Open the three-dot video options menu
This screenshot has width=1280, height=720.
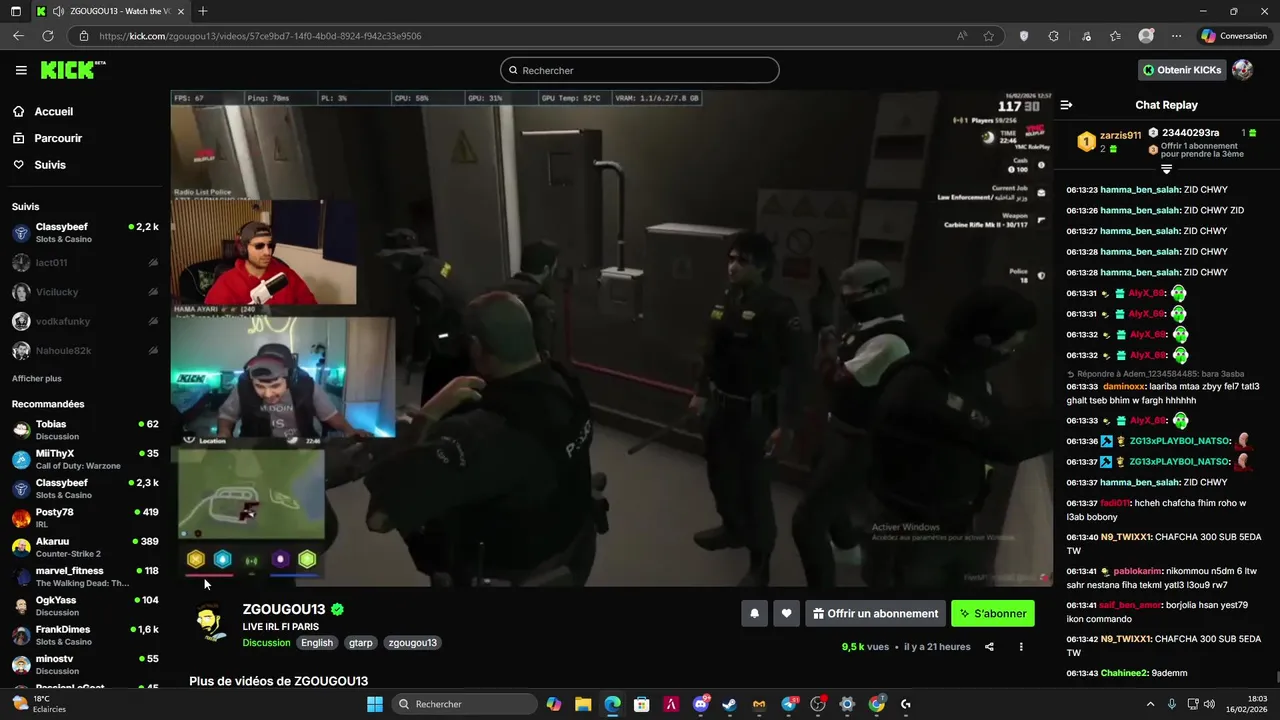(x=1021, y=647)
